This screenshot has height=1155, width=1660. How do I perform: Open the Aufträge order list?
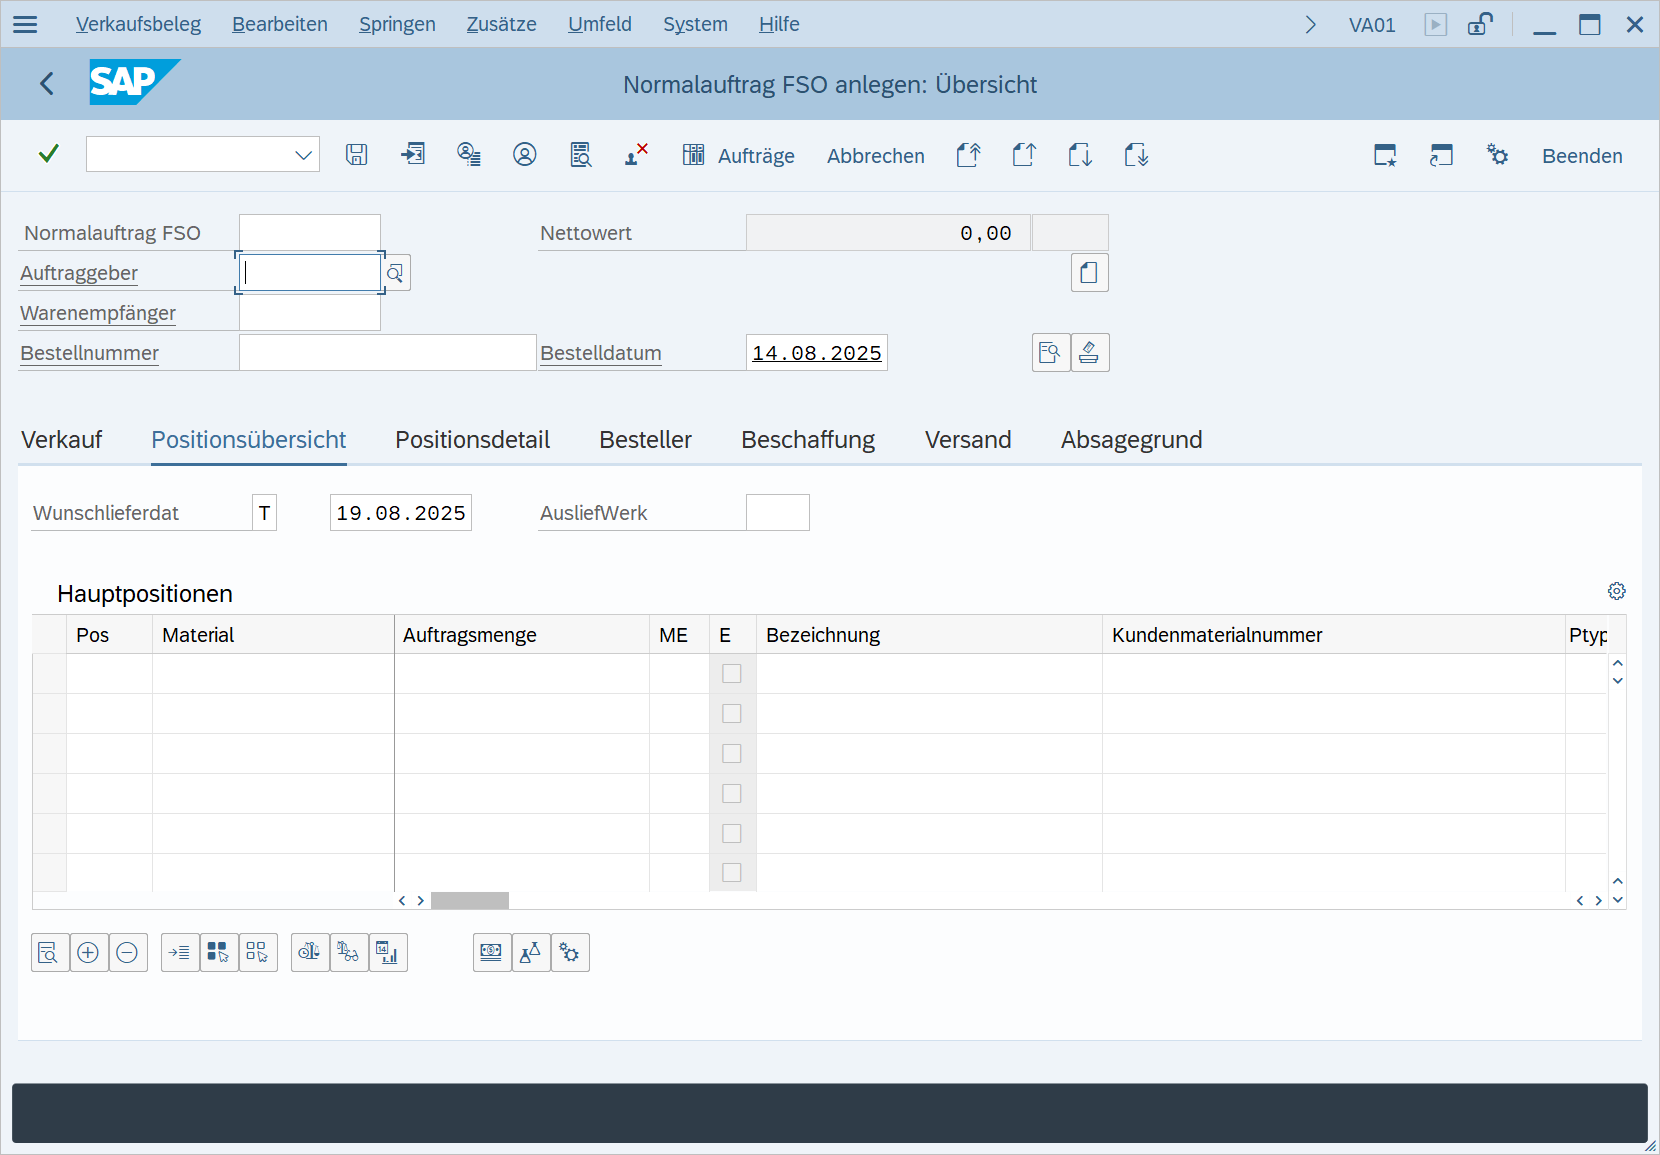(x=739, y=156)
